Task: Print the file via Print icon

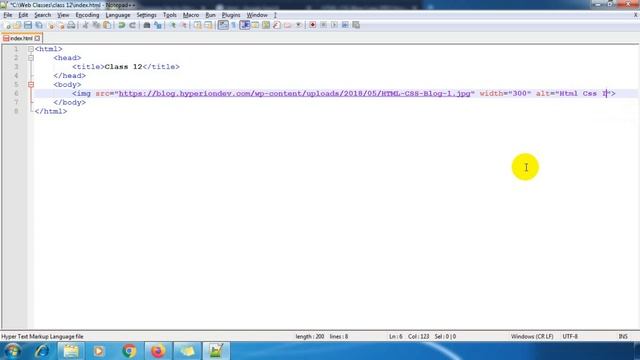Action: (71, 25)
